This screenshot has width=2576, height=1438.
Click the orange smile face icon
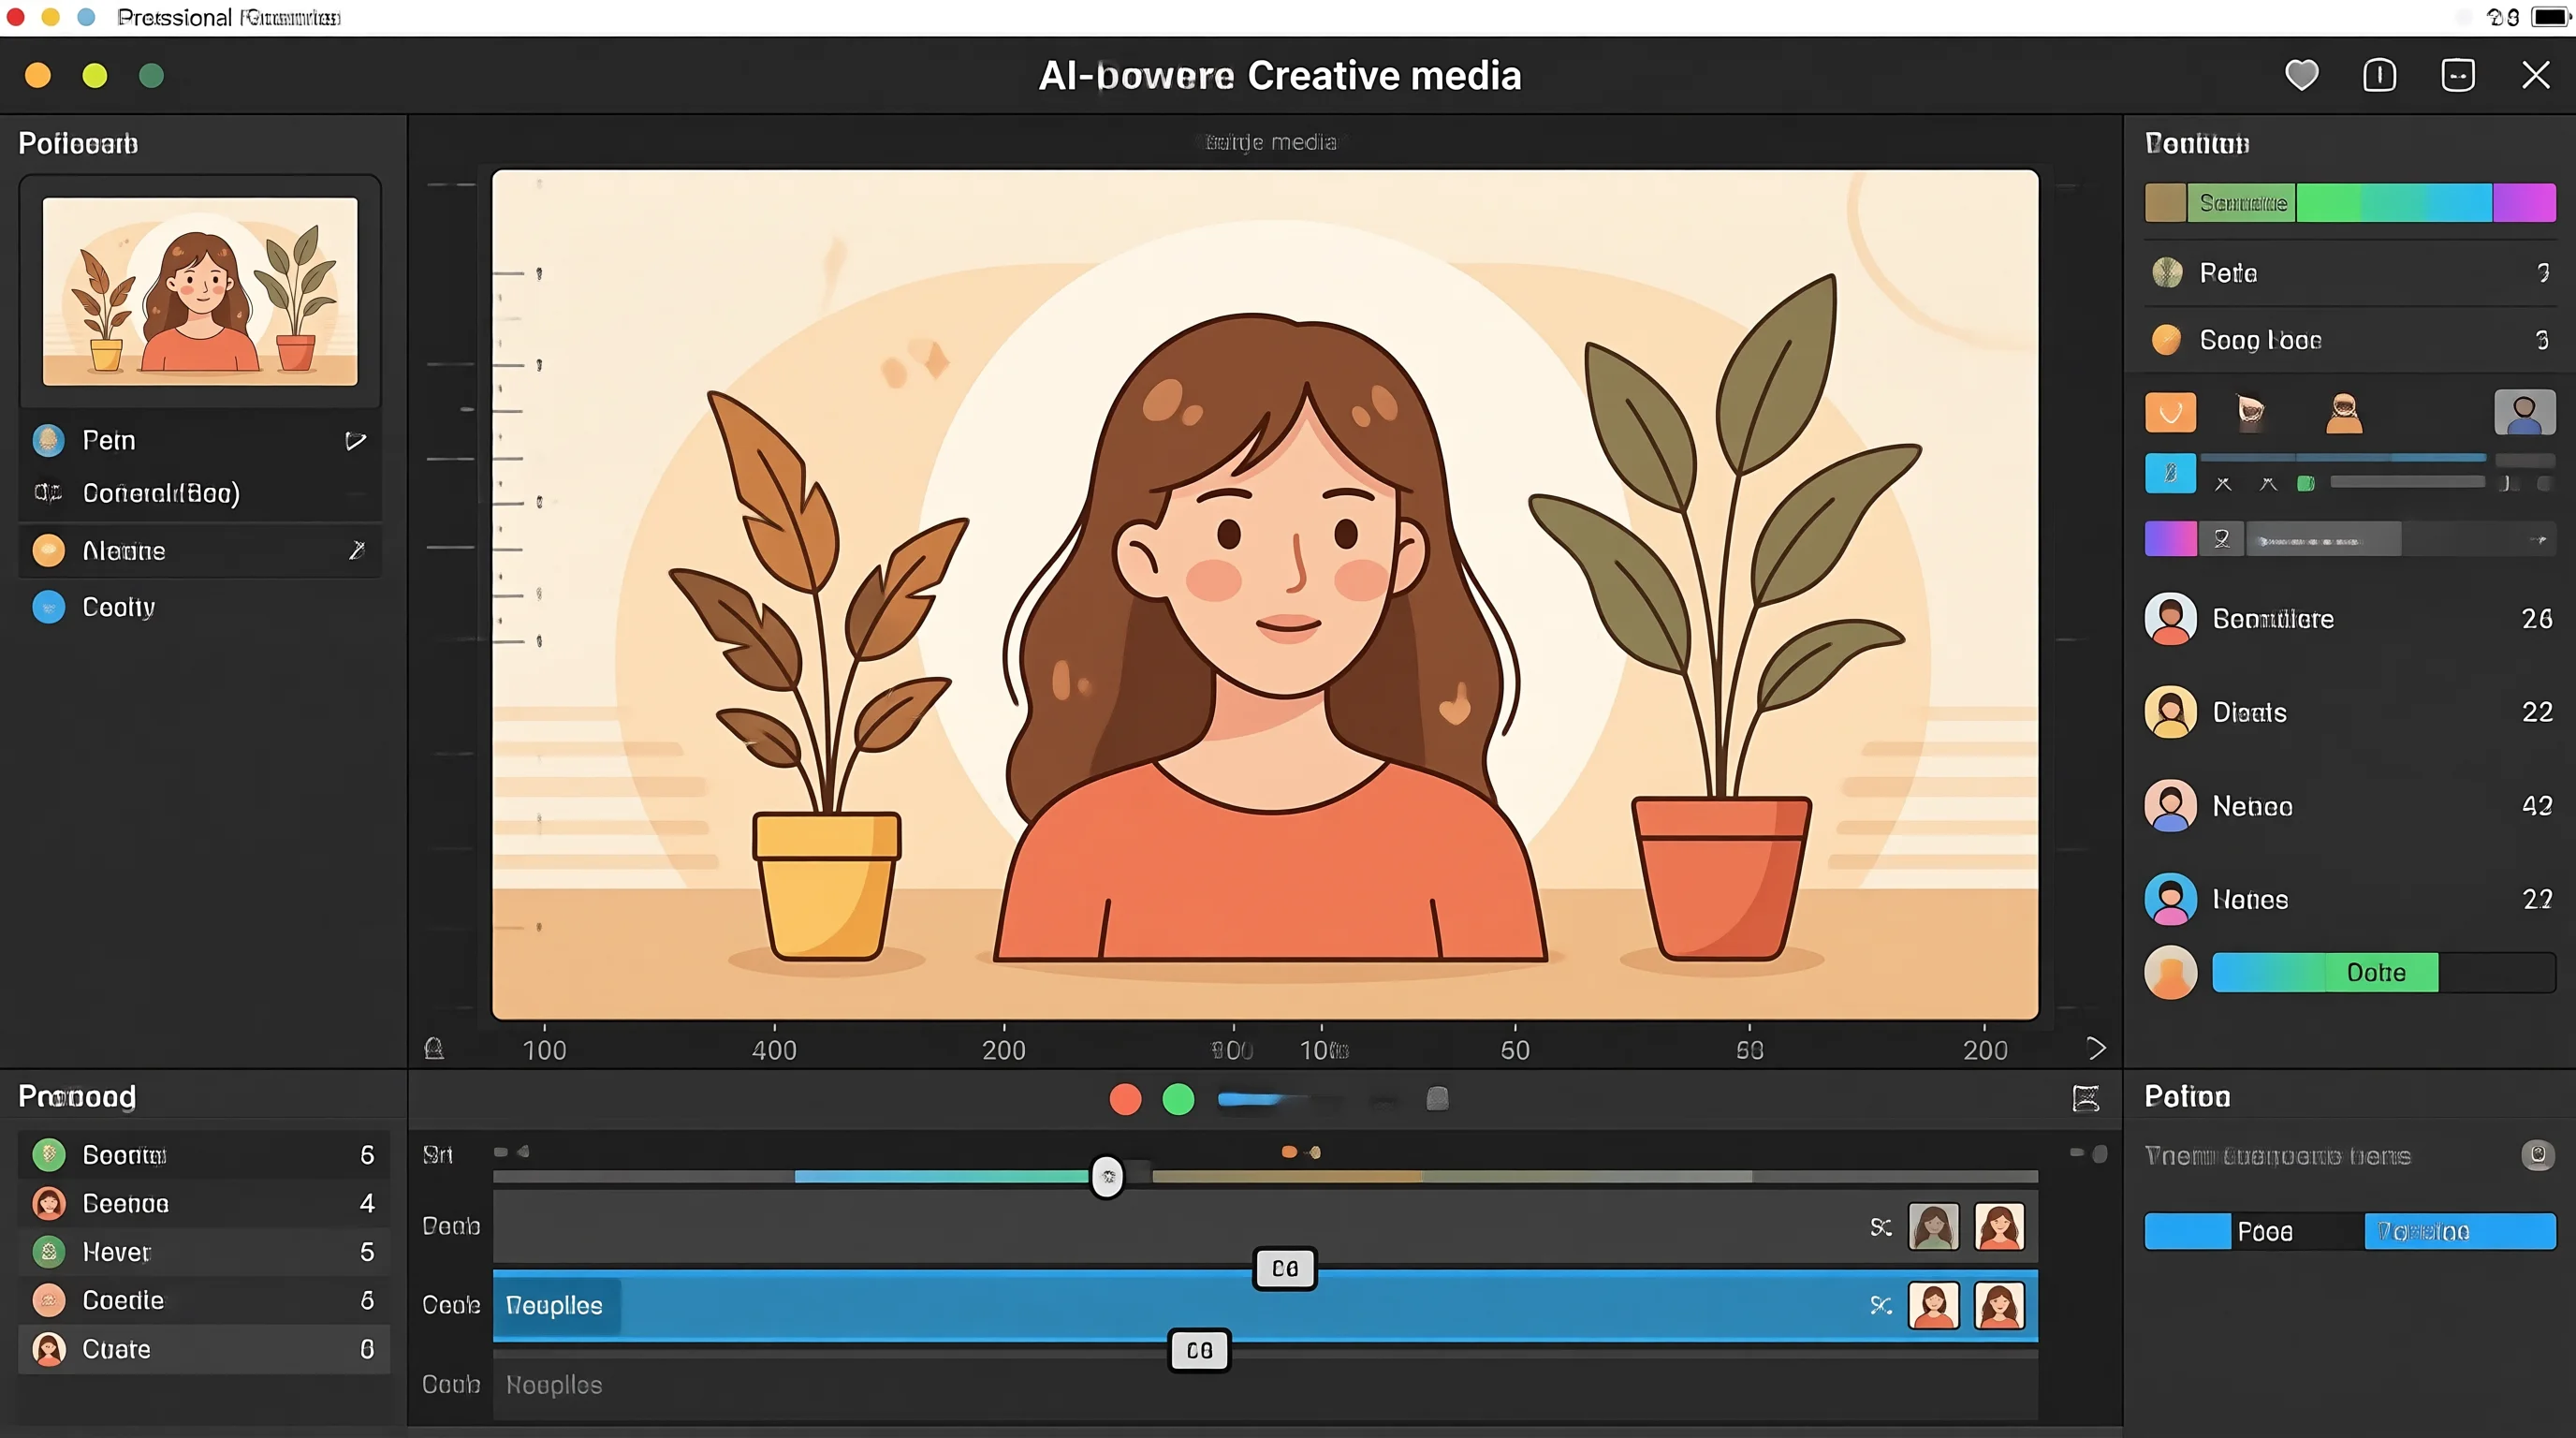coord(2170,412)
